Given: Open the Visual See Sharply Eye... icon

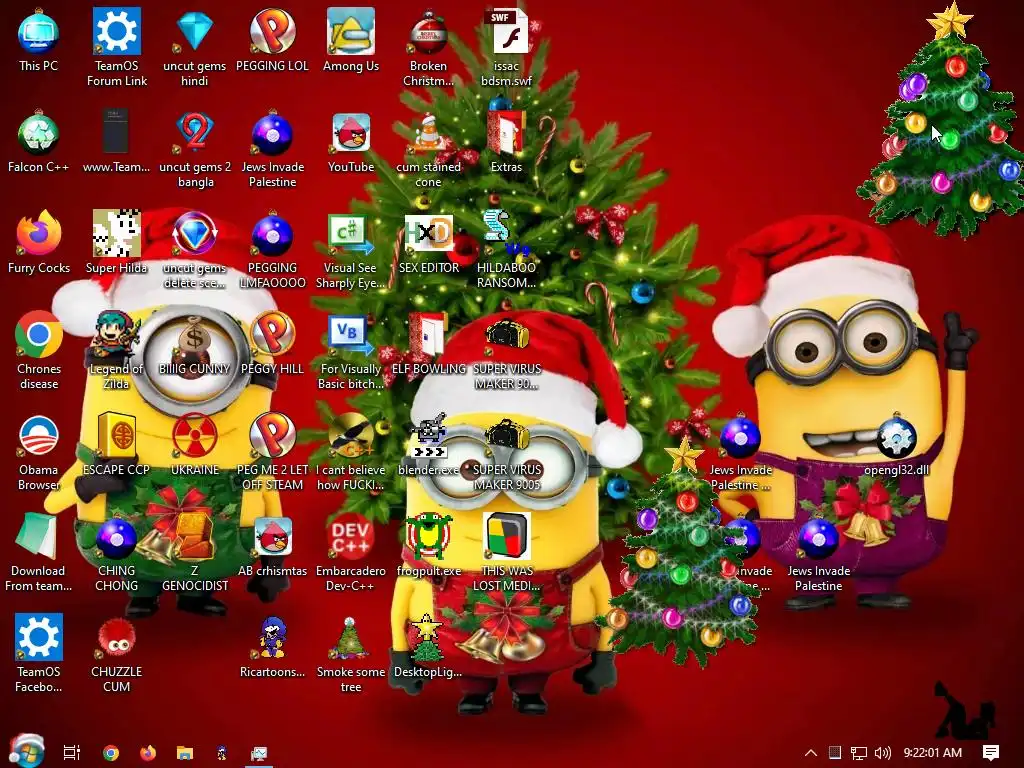Looking at the screenshot, I should click(x=351, y=234).
